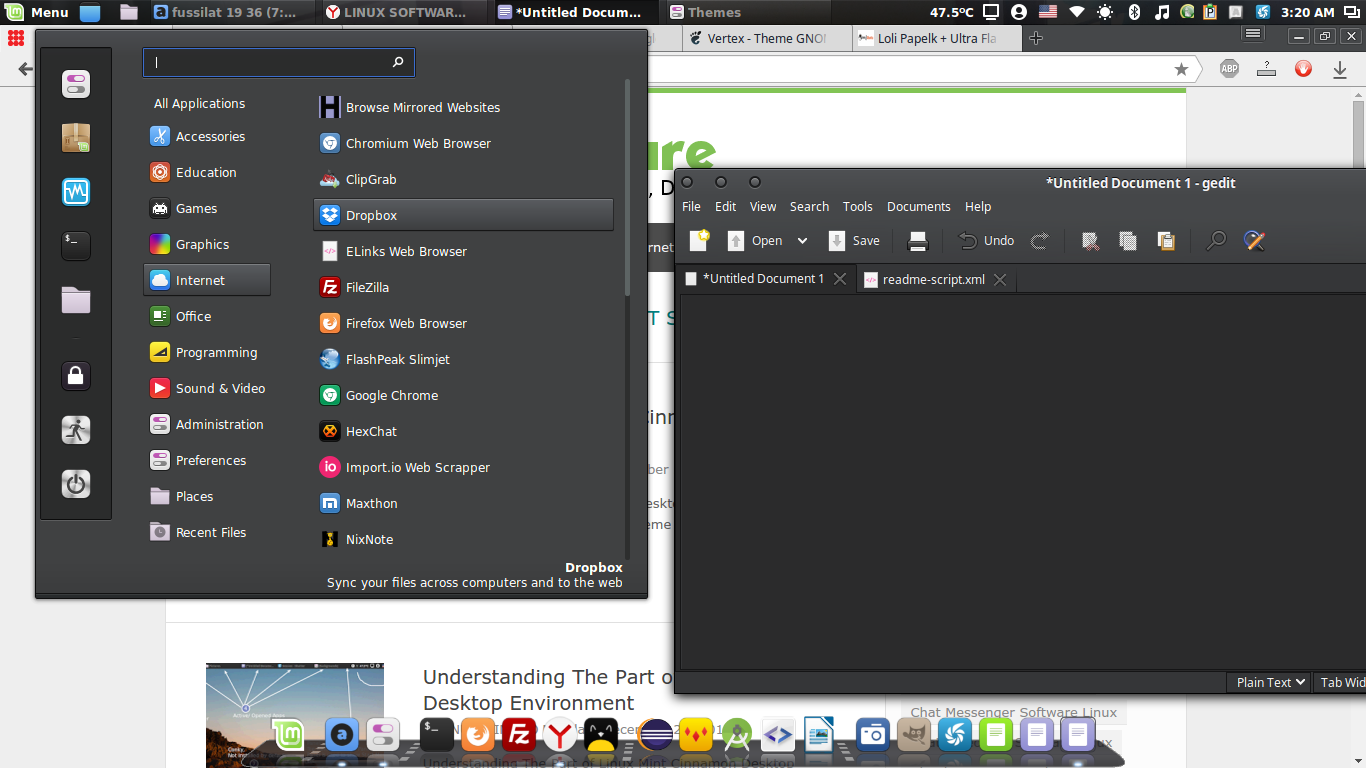Open Terminal from menu favorites sidebar
This screenshot has width=1366, height=768.
[x=76, y=246]
